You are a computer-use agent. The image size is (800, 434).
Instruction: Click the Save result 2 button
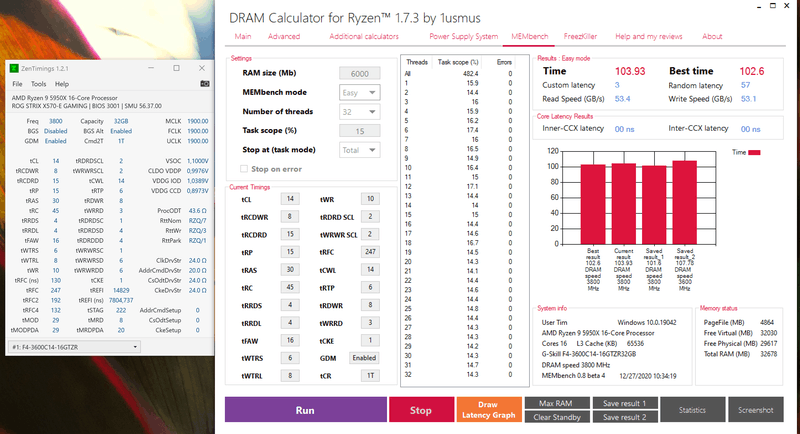pyautogui.click(x=624, y=417)
